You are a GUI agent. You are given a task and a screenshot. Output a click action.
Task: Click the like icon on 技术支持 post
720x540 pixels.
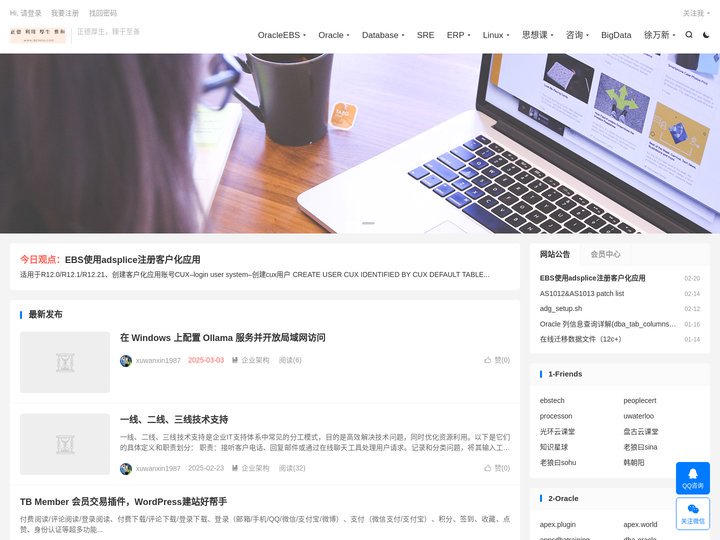click(x=488, y=468)
